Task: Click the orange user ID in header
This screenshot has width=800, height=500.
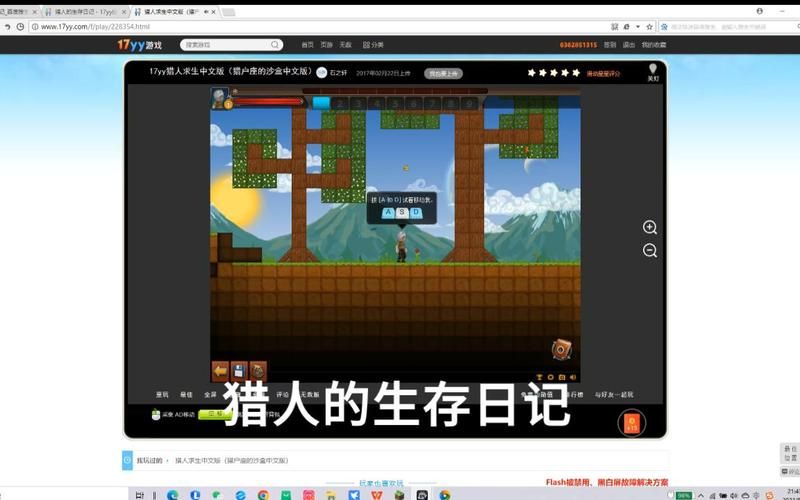Action: (x=578, y=45)
